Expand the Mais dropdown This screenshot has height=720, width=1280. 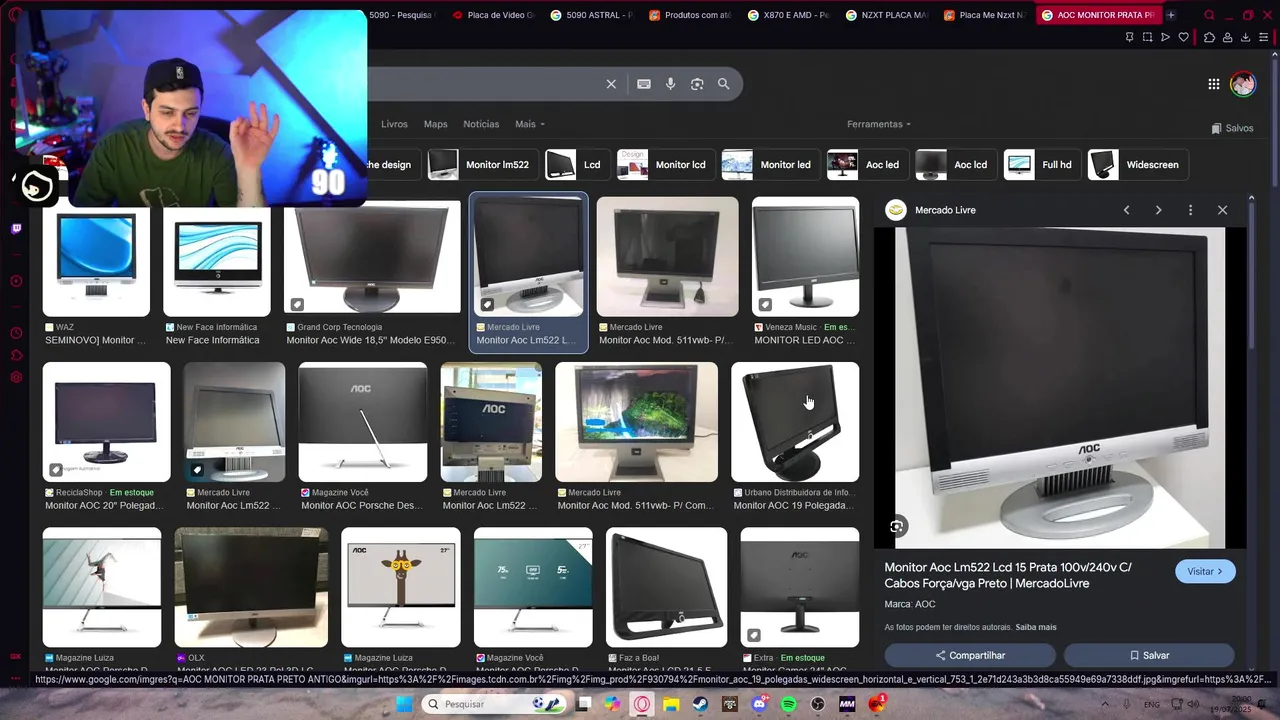point(530,124)
